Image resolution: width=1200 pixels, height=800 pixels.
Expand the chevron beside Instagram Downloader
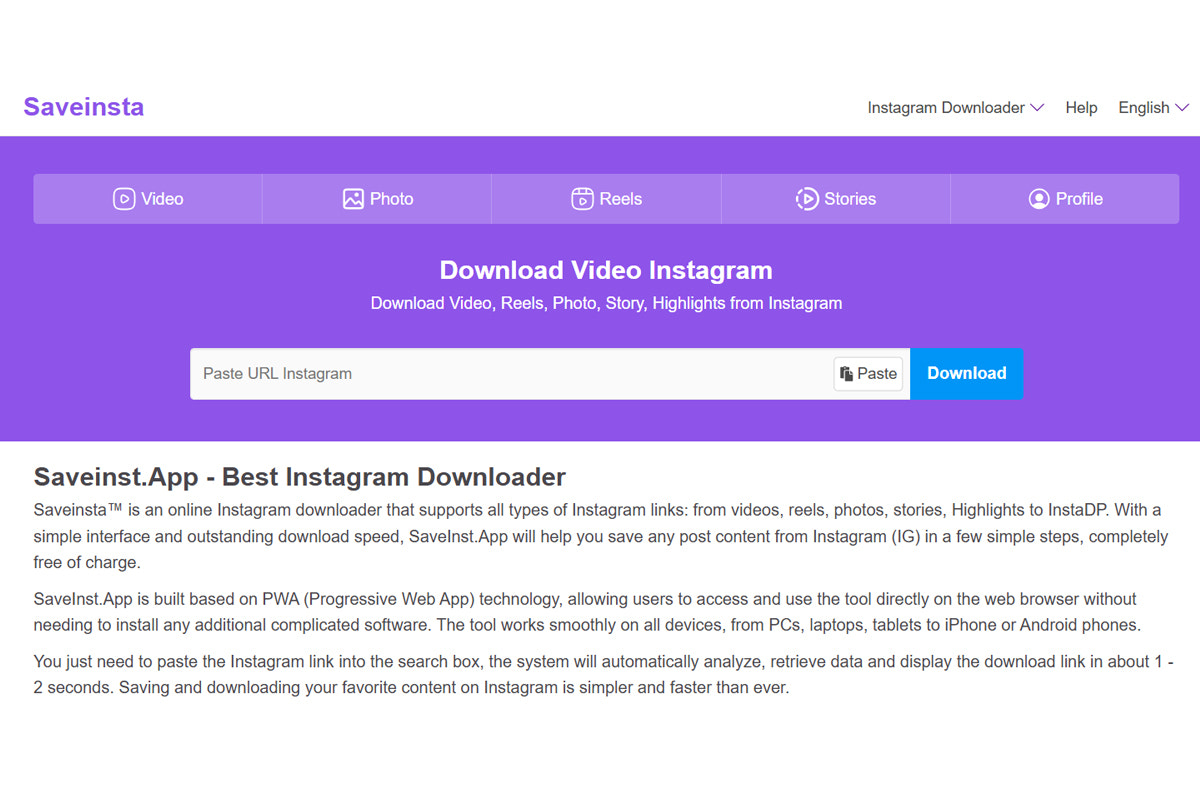click(x=1037, y=108)
